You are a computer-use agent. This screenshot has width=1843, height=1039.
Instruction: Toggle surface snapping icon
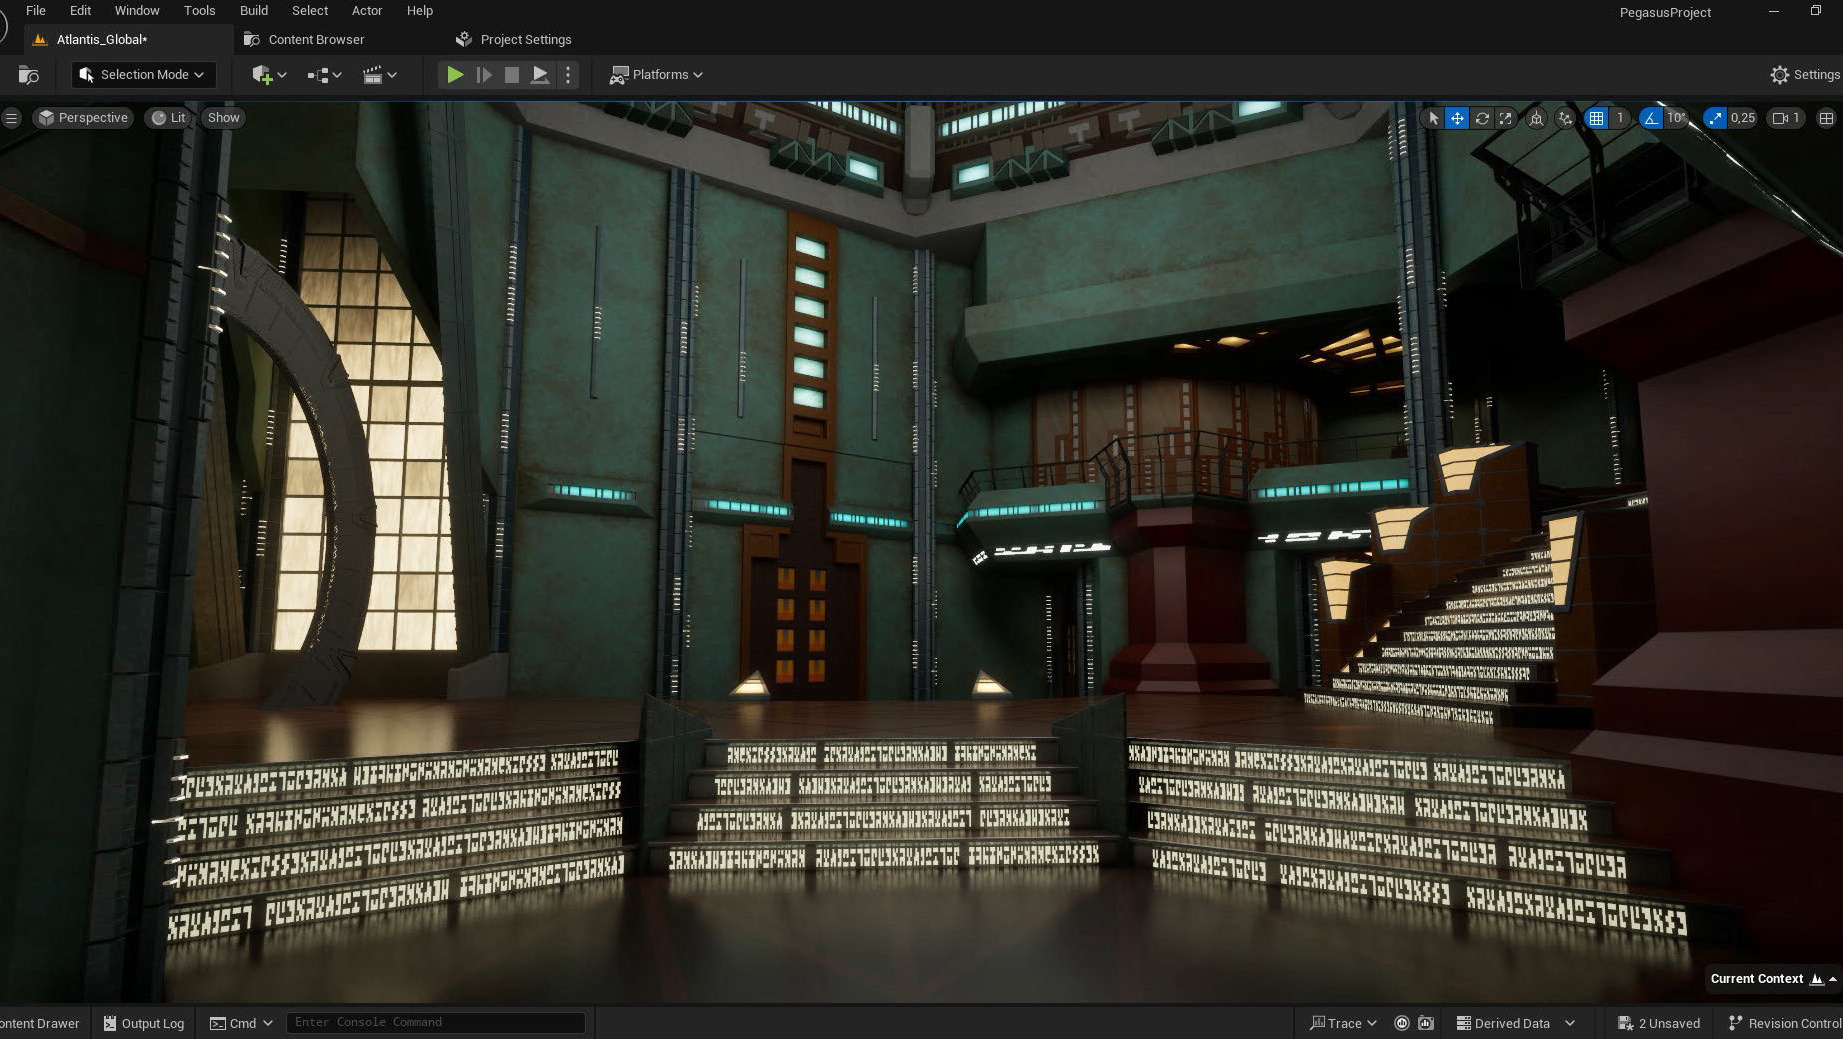(x=1565, y=118)
